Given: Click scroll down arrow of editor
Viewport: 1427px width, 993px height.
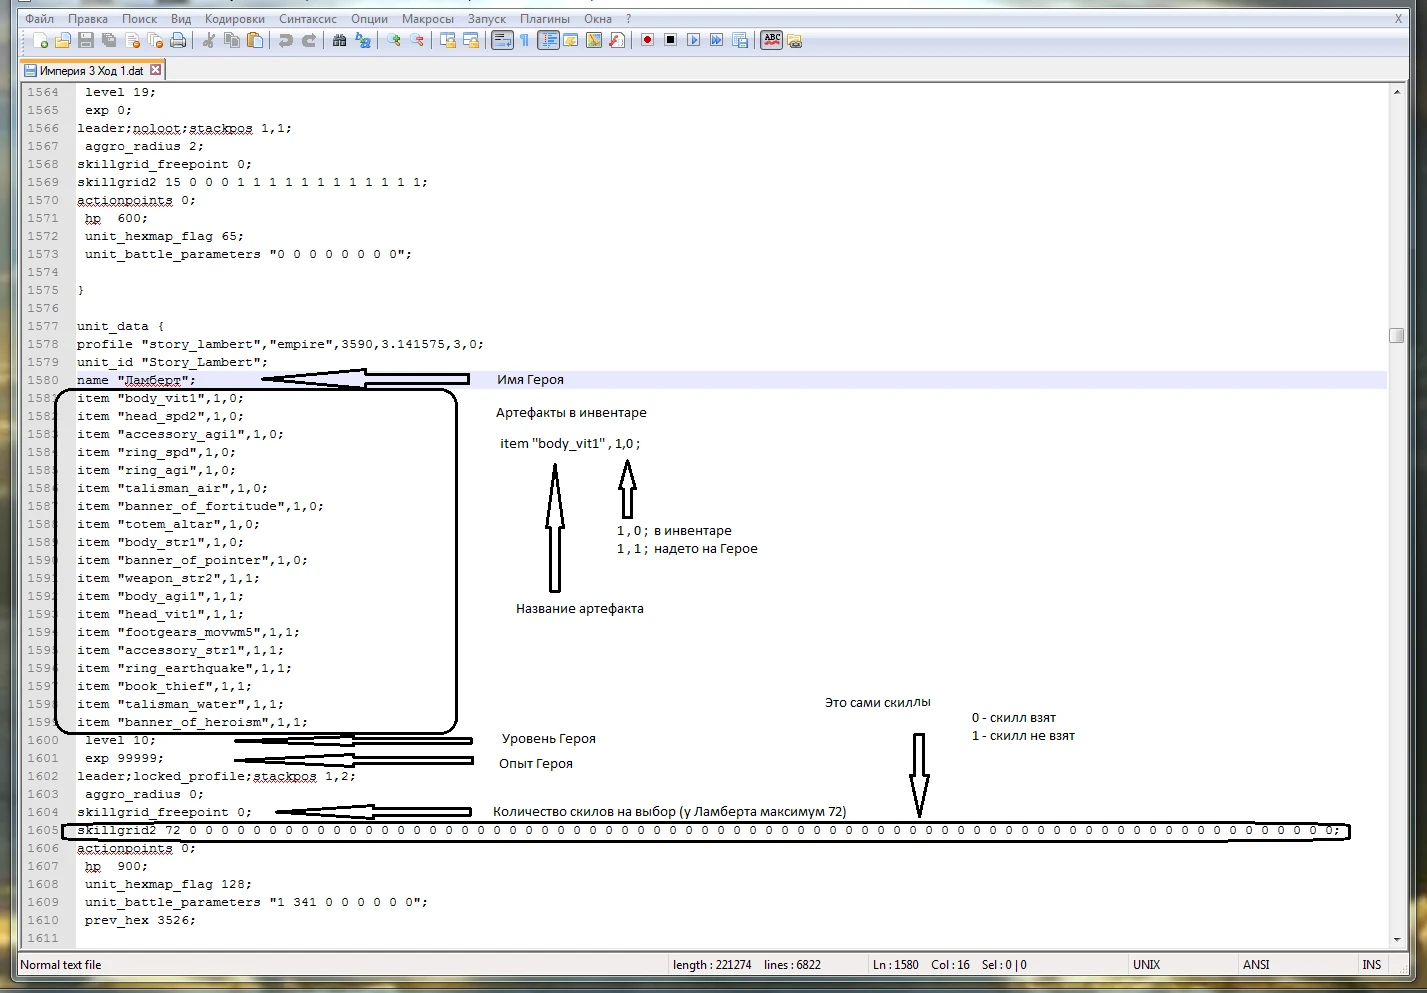Looking at the screenshot, I should tap(1396, 940).
